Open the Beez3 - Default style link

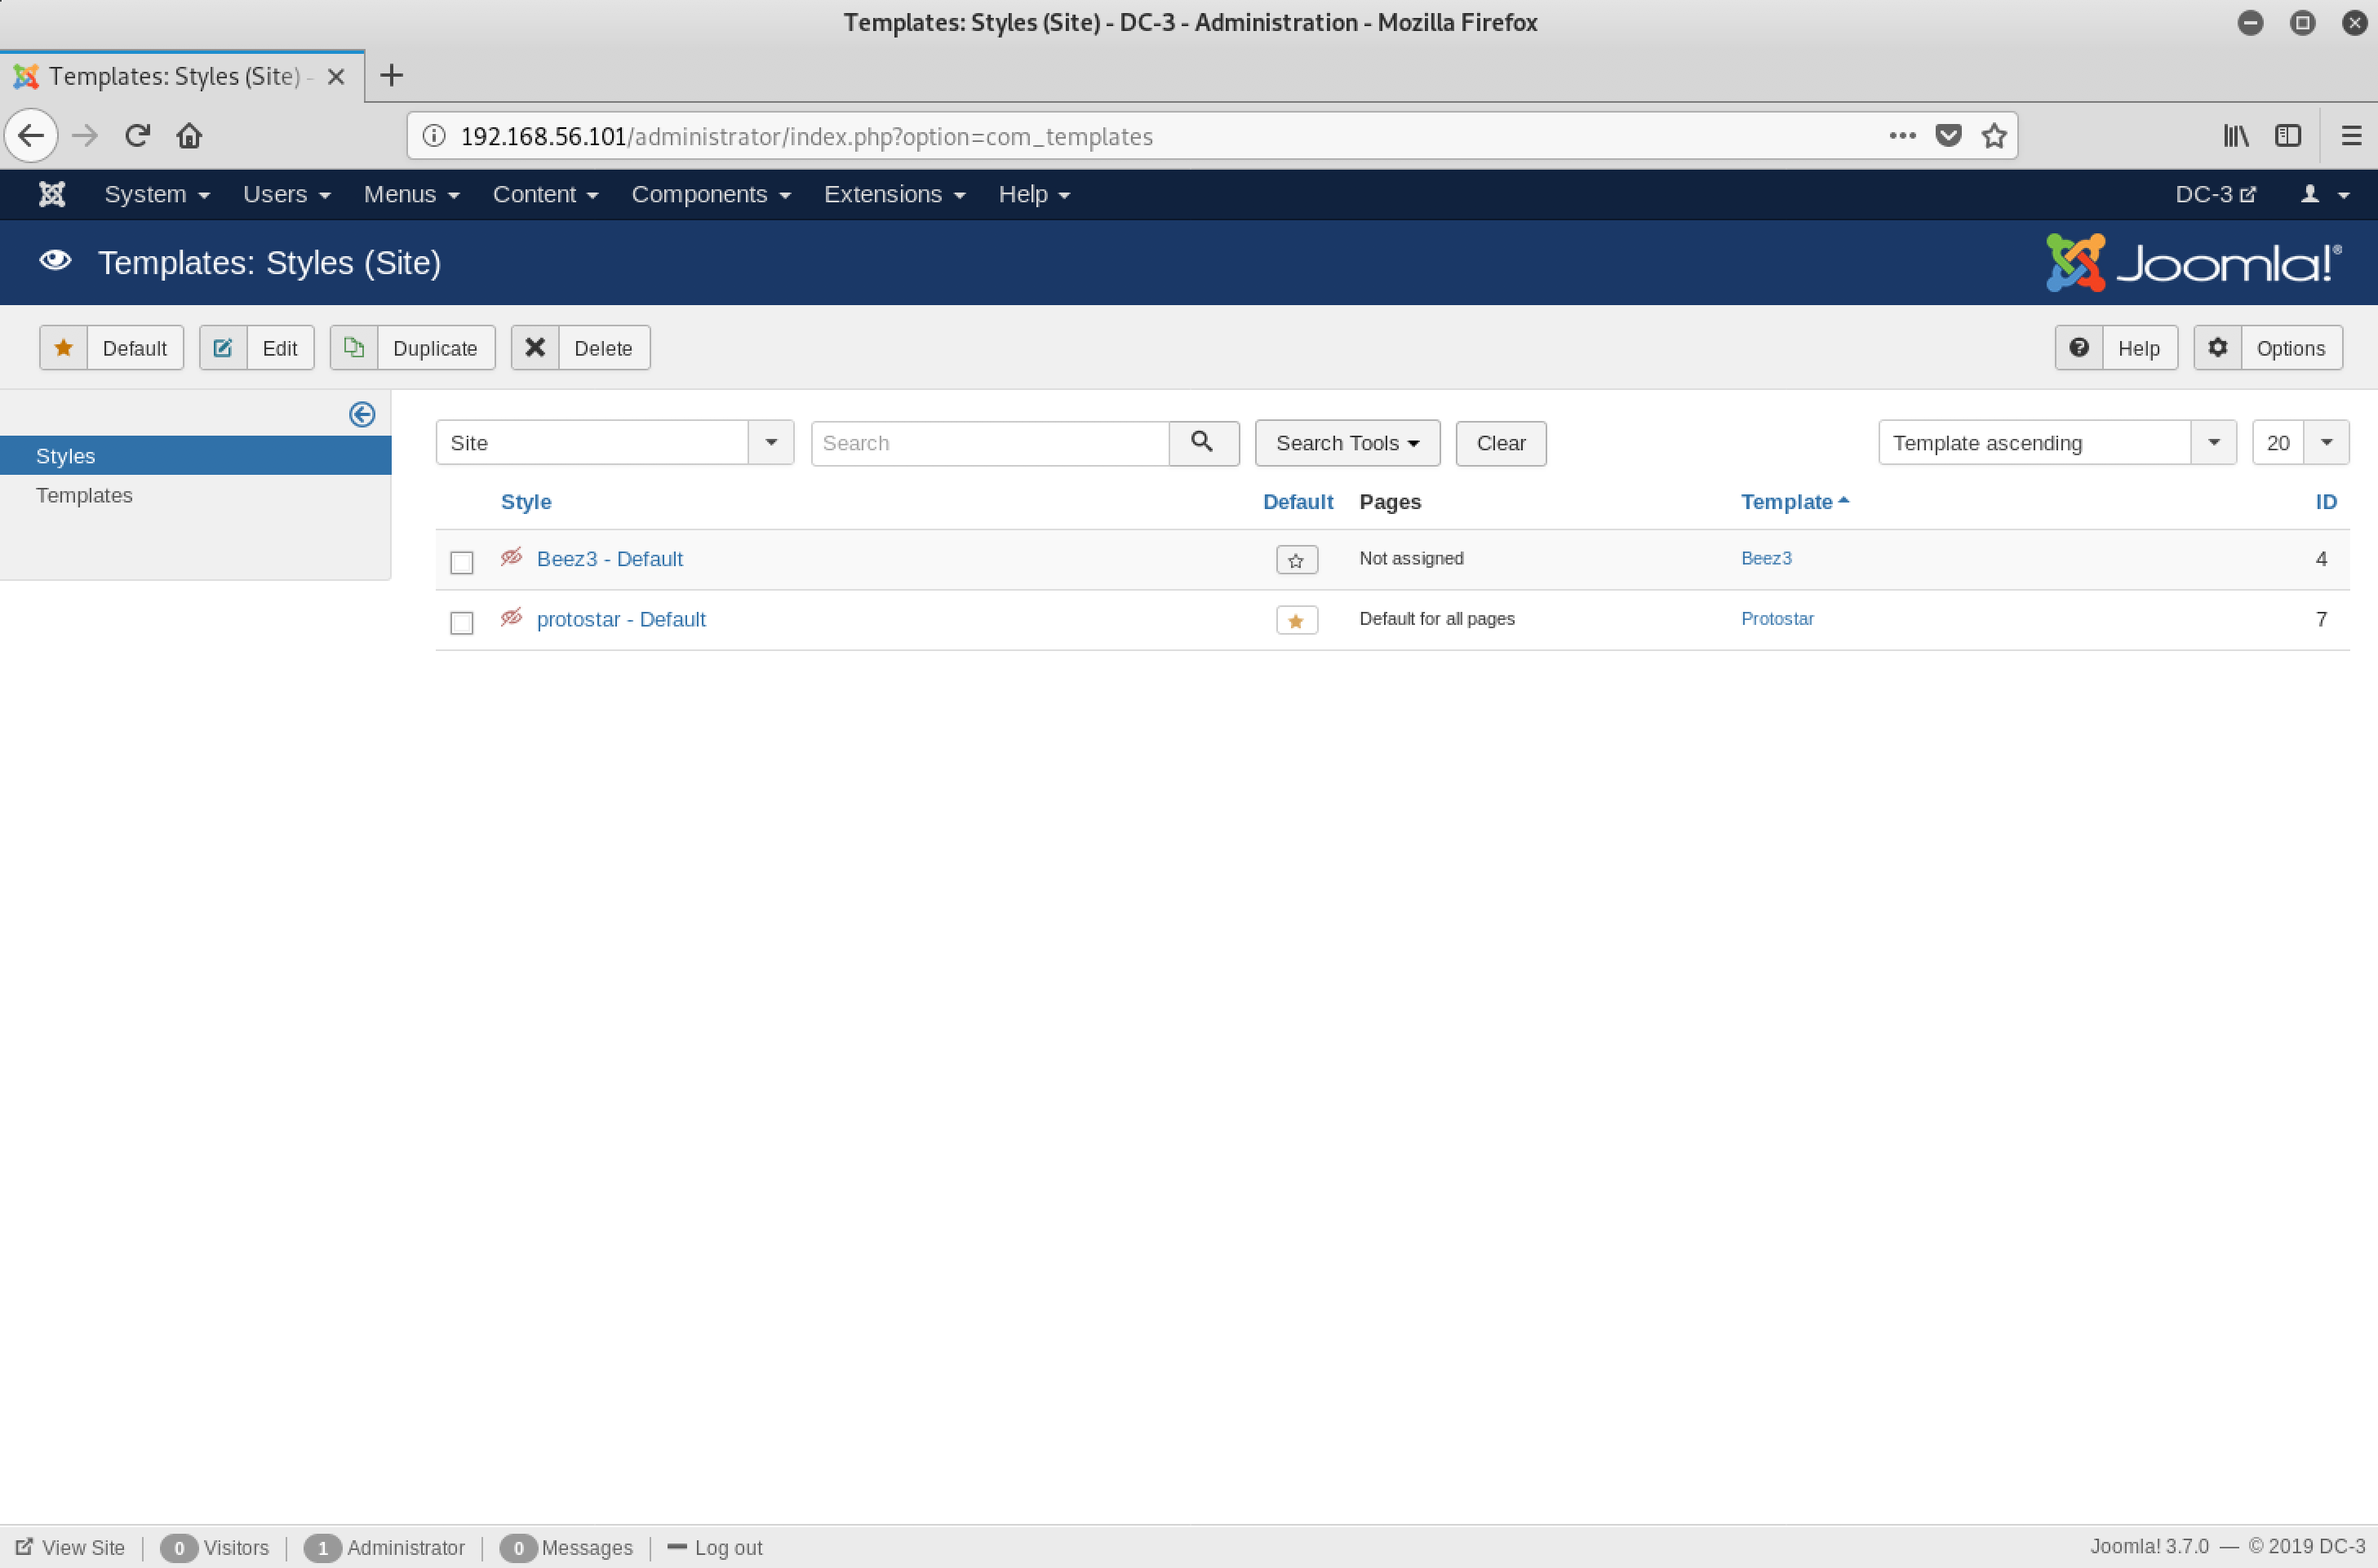pos(610,559)
